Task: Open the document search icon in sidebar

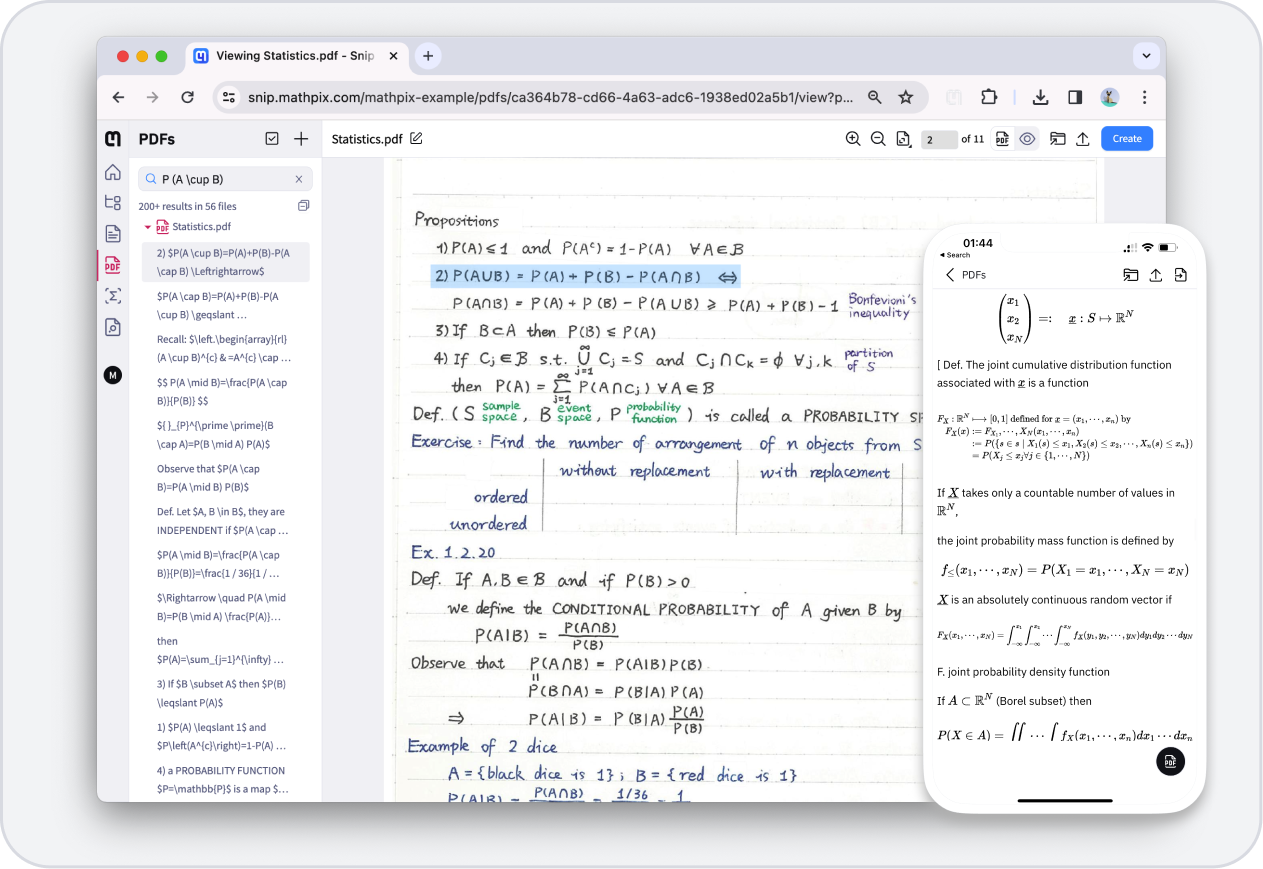Action: pyautogui.click(x=113, y=327)
